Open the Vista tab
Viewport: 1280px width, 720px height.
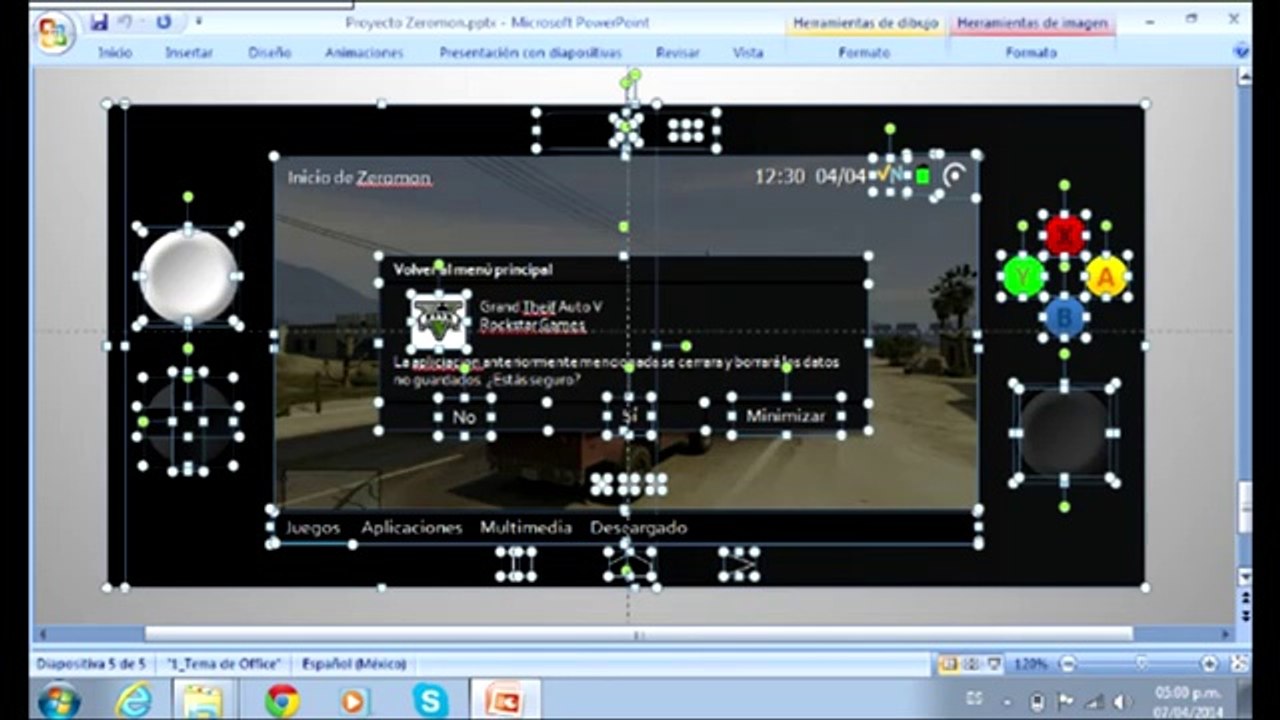[x=747, y=53]
